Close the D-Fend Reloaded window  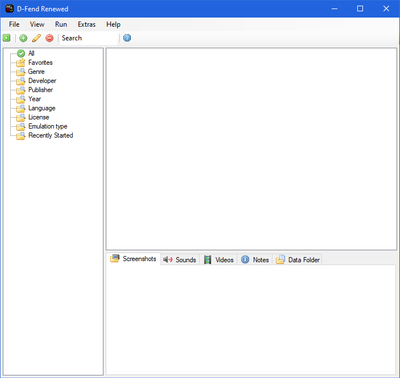pyautogui.click(x=386, y=9)
